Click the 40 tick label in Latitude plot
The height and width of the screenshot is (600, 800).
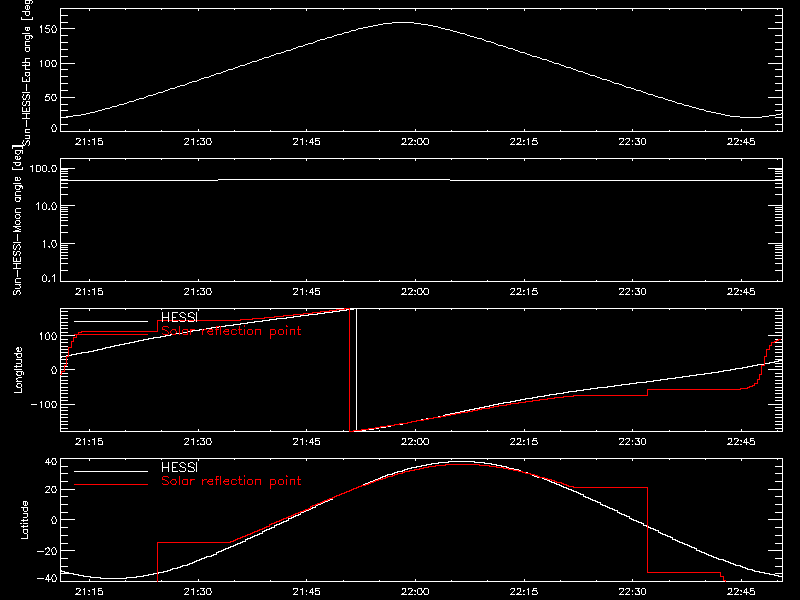(x=51, y=462)
